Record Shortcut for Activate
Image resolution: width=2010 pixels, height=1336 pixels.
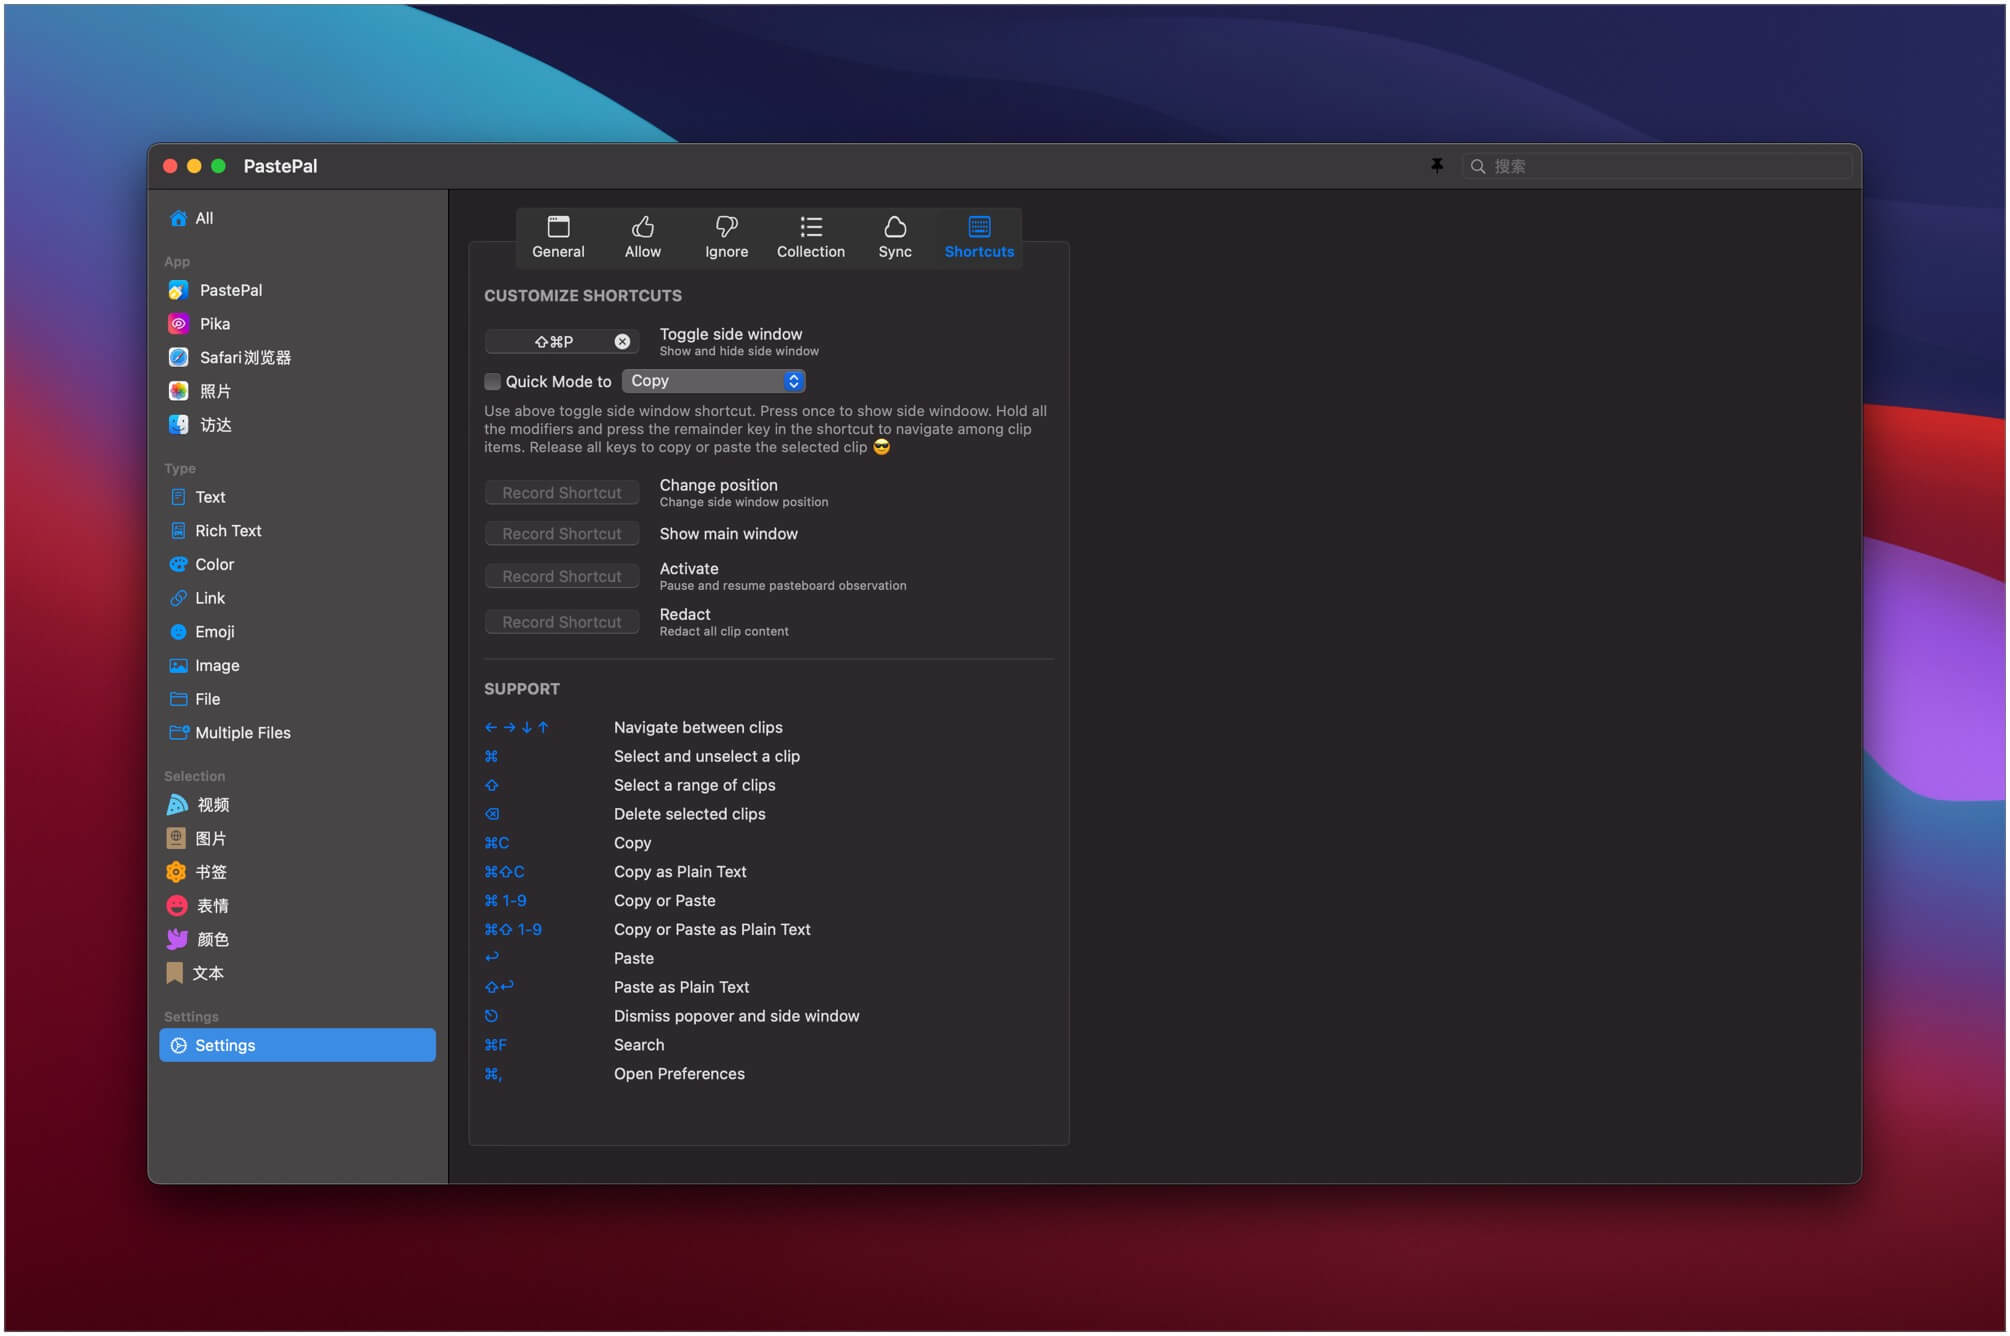tap(562, 577)
